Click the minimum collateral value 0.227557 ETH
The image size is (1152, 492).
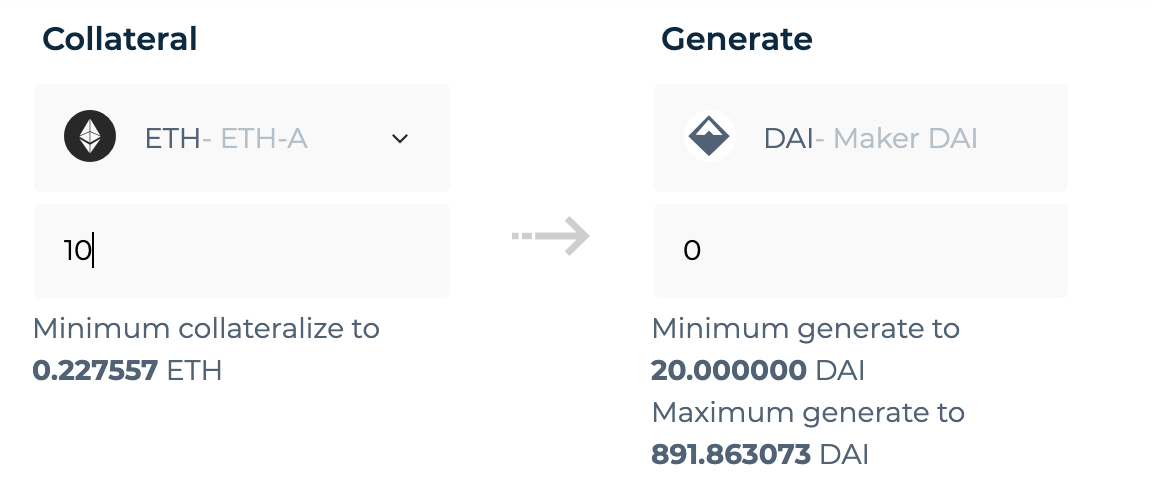[127, 371]
